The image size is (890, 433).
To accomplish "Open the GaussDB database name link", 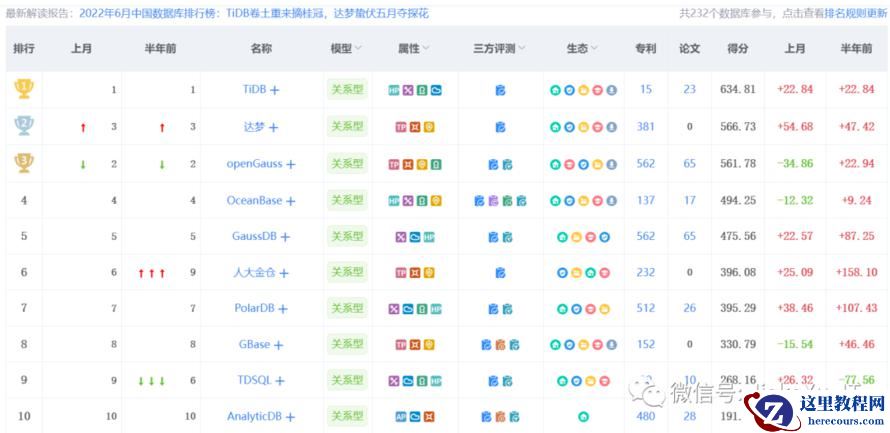I will click(254, 237).
